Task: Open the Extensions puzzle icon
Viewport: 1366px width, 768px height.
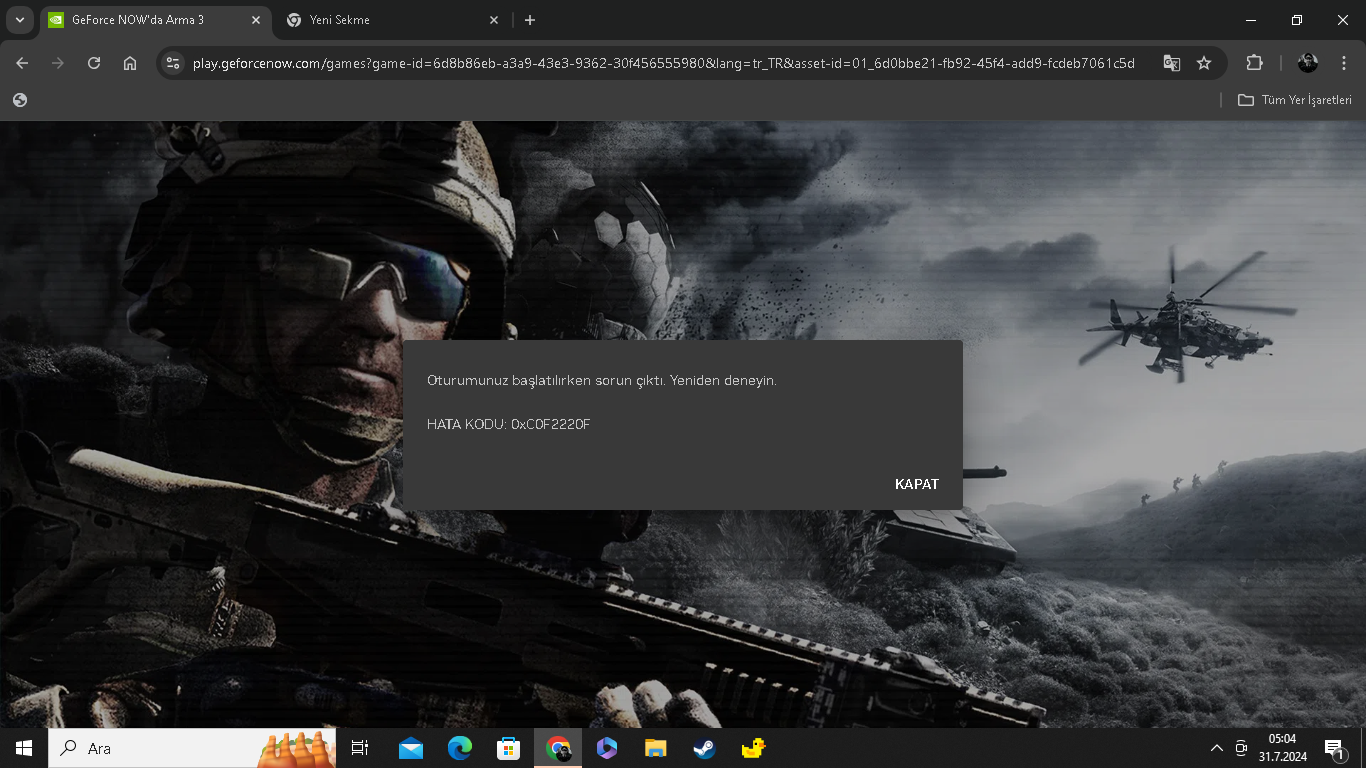Action: pos(1254,63)
